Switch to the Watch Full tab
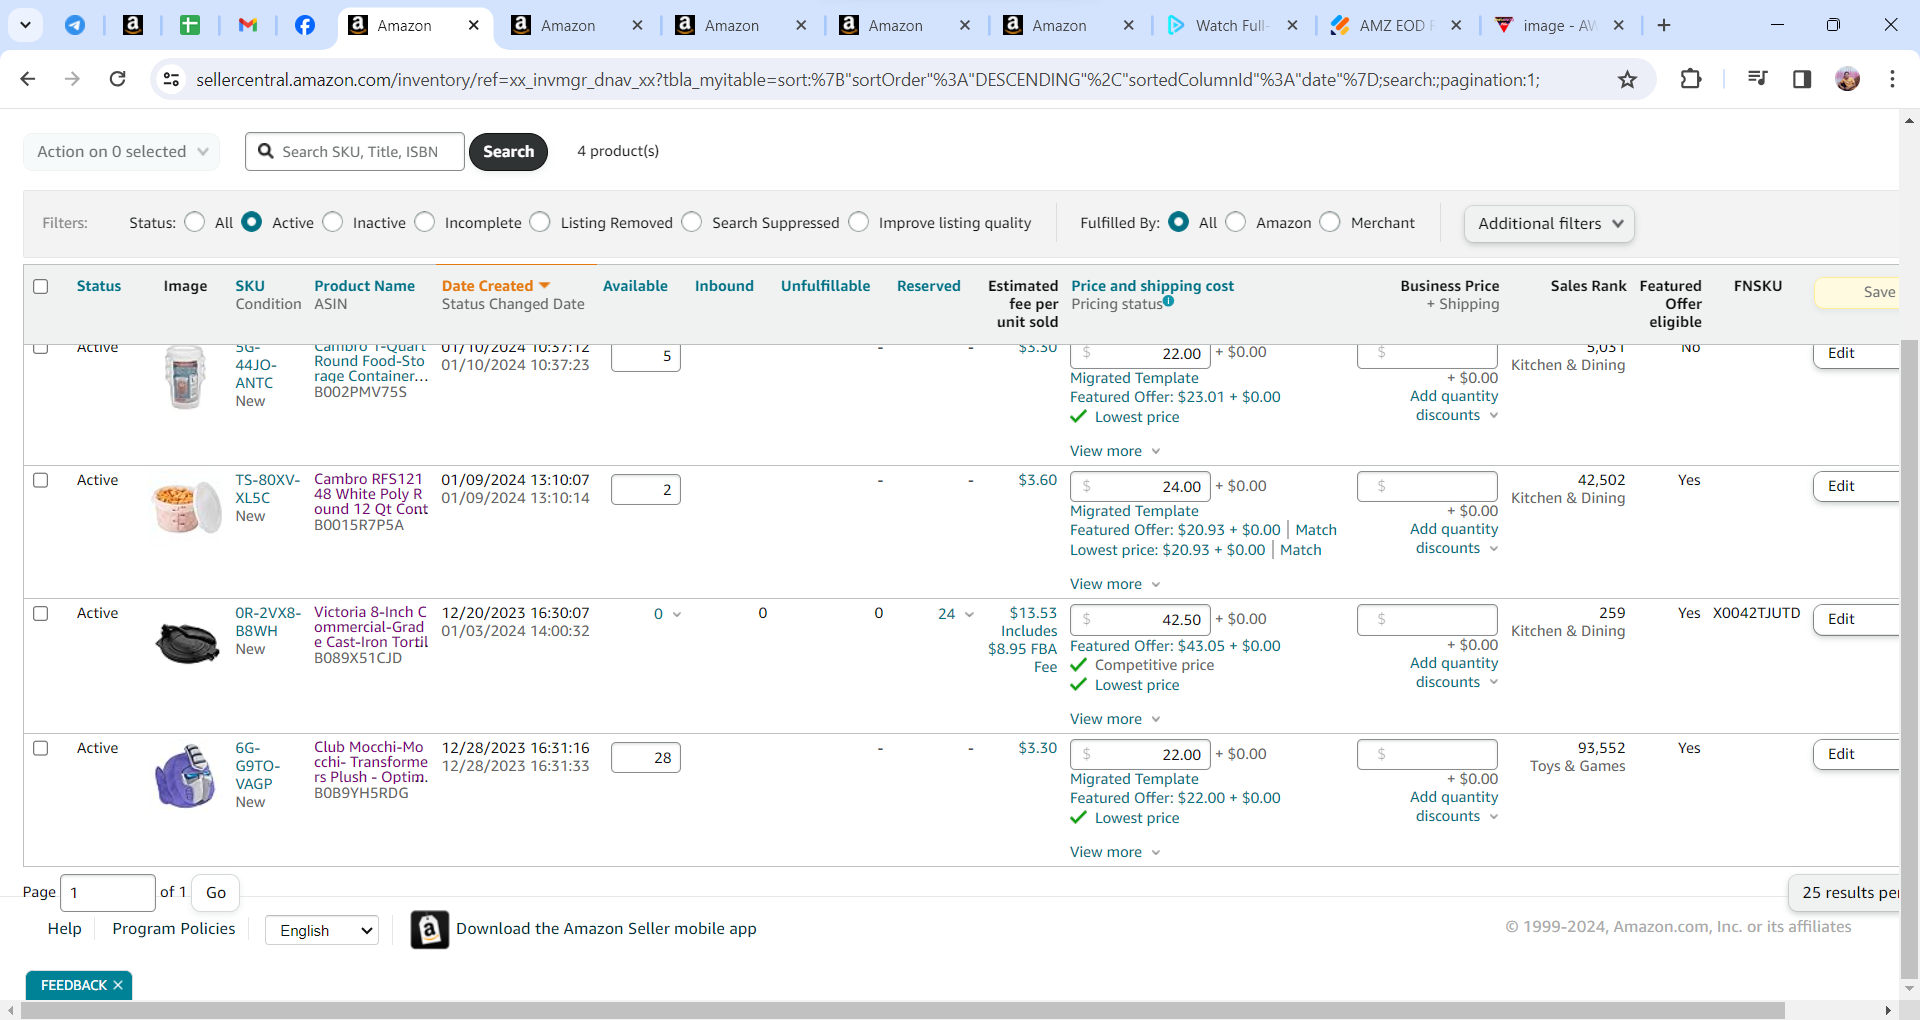 tap(1231, 25)
